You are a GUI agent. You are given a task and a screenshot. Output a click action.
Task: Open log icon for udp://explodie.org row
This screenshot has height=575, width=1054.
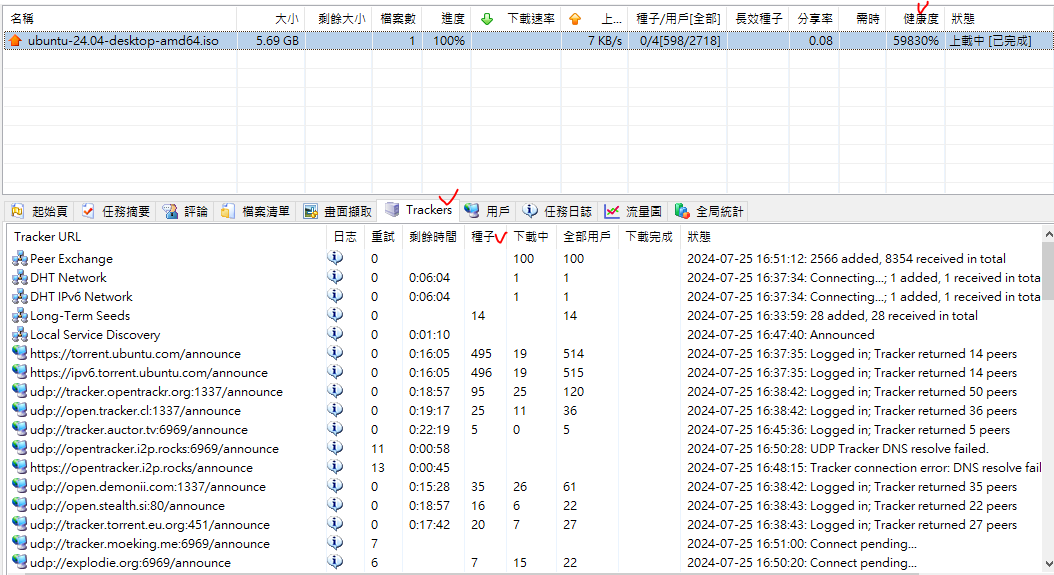pyautogui.click(x=335, y=562)
